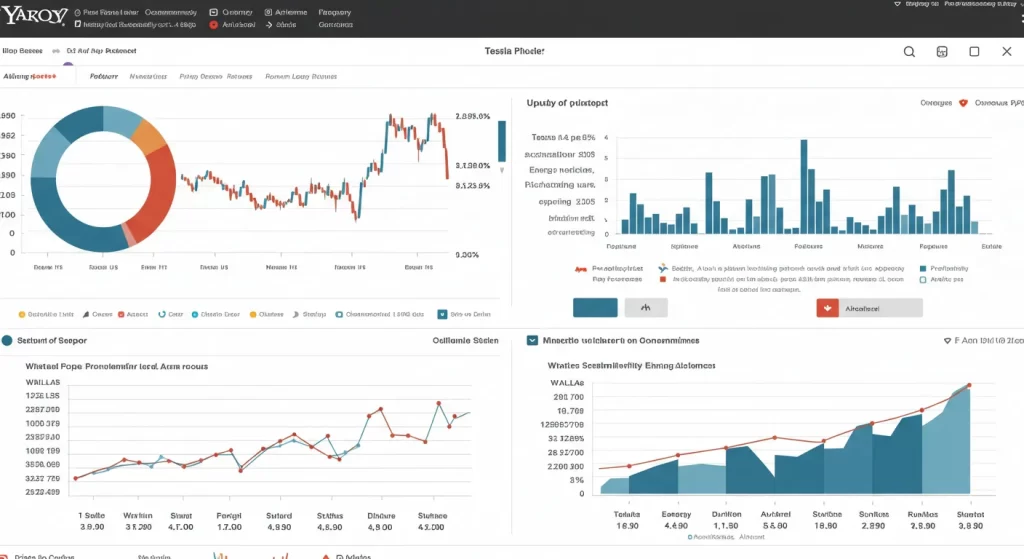Open 'Fraogary' menu in dark header
The image size is (1024, 559).
click(334, 12)
